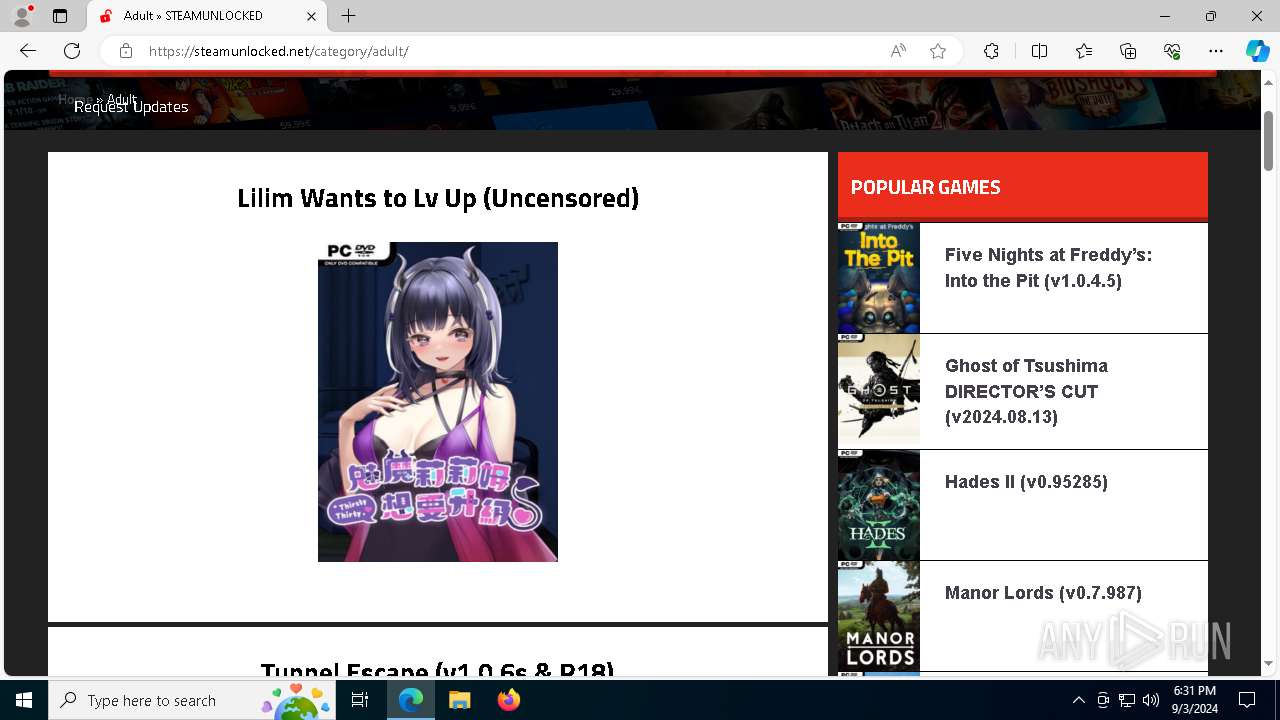Add page to favorites star icon
Image resolution: width=1280 pixels, height=720 pixels.
pos(938,51)
